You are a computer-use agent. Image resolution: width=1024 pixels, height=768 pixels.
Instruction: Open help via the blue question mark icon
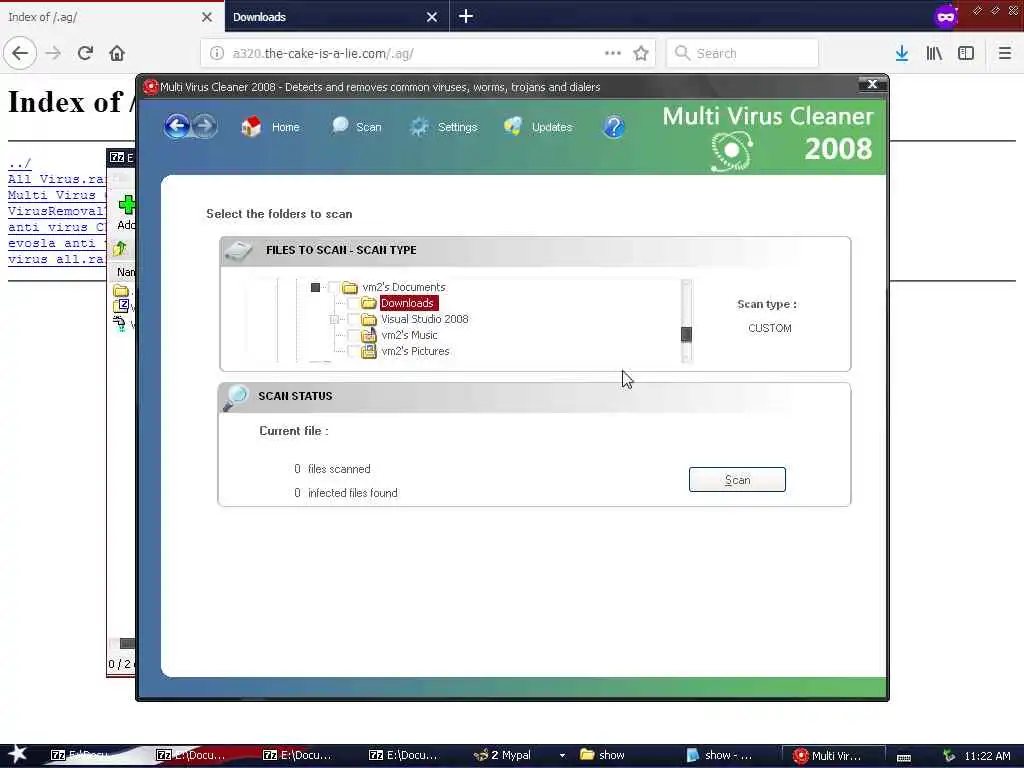click(x=613, y=127)
